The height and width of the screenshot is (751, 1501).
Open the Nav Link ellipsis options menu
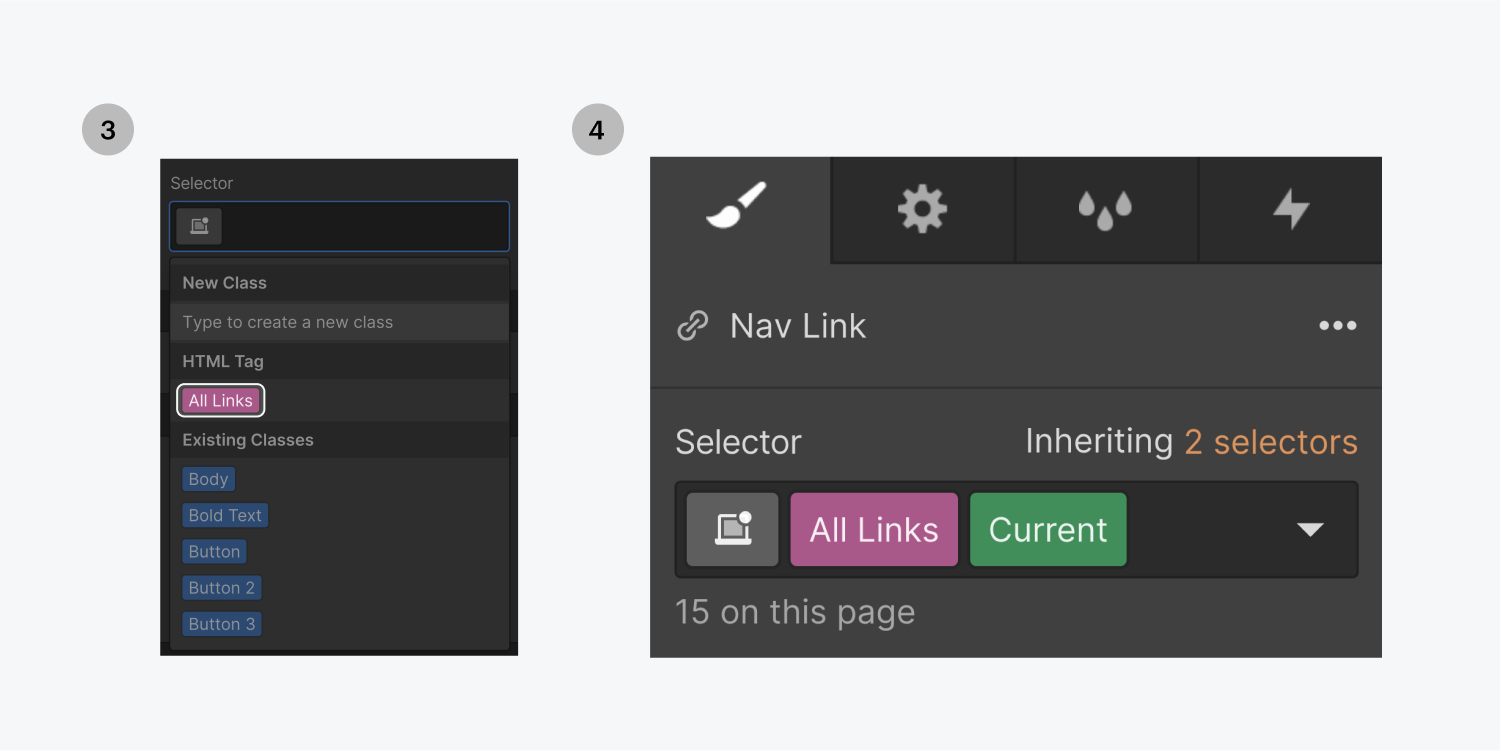pyautogui.click(x=1338, y=325)
